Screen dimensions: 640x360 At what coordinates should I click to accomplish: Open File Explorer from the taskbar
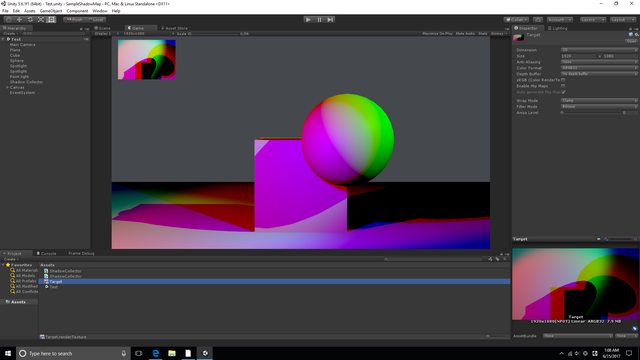tap(172, 353)
